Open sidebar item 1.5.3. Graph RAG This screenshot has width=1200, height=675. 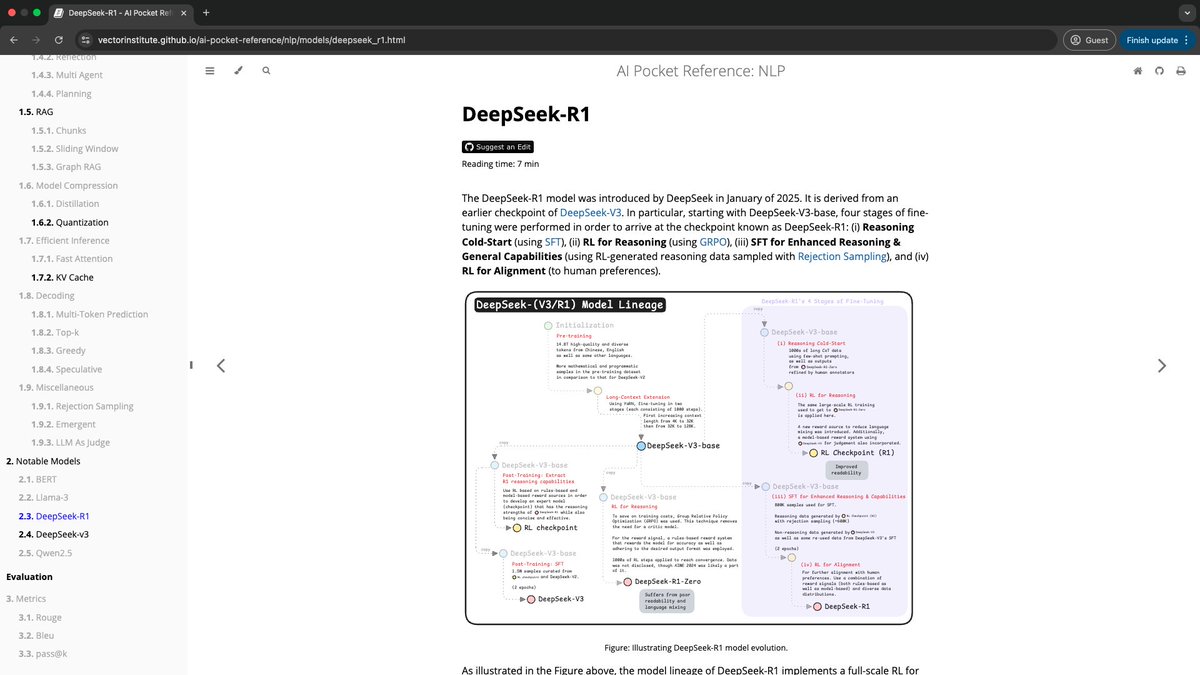click(x=65, y=167)
